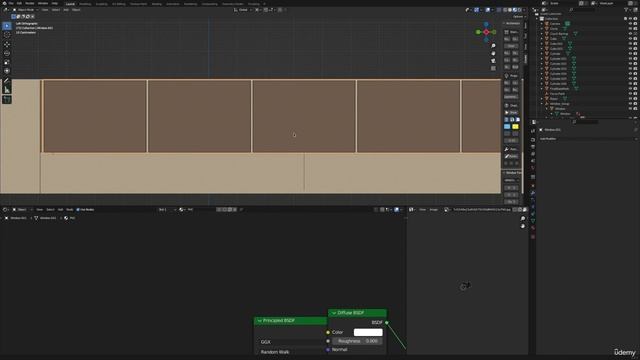
Task: Hide the Camera object with its eye icon
Action: pos(630,24)
